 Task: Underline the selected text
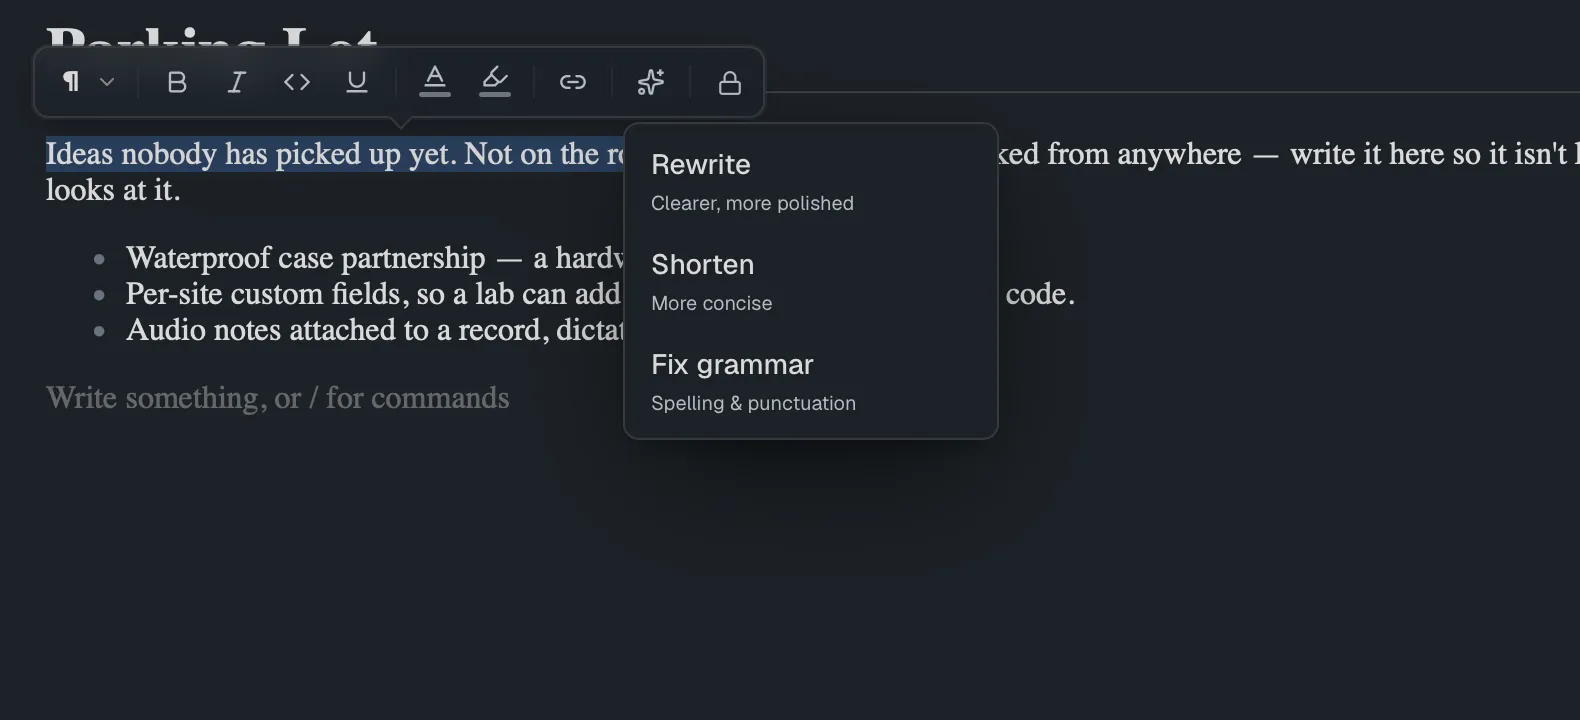pyautogui.click(x=357, y=82)
